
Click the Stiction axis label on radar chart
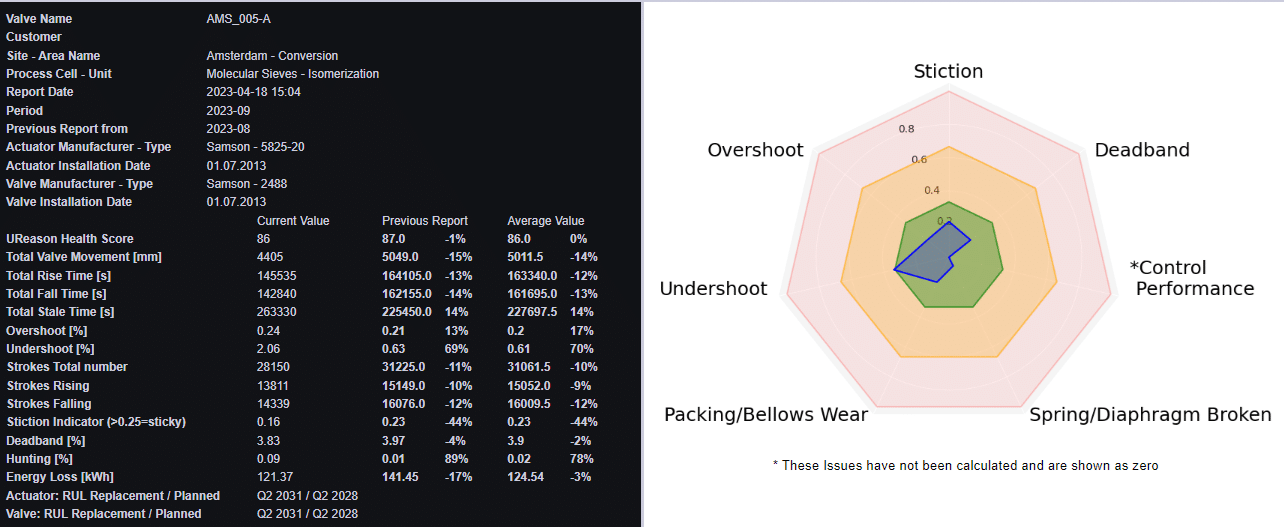pyautogui.click(x=948, y=71)
